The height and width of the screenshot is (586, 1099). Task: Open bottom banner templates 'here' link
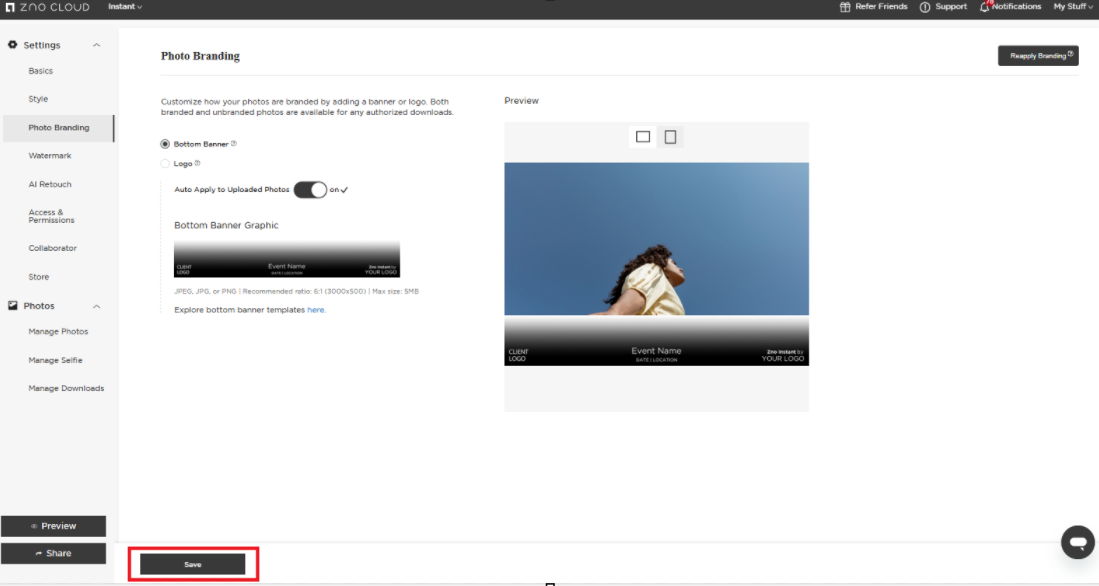coord(316,310)
